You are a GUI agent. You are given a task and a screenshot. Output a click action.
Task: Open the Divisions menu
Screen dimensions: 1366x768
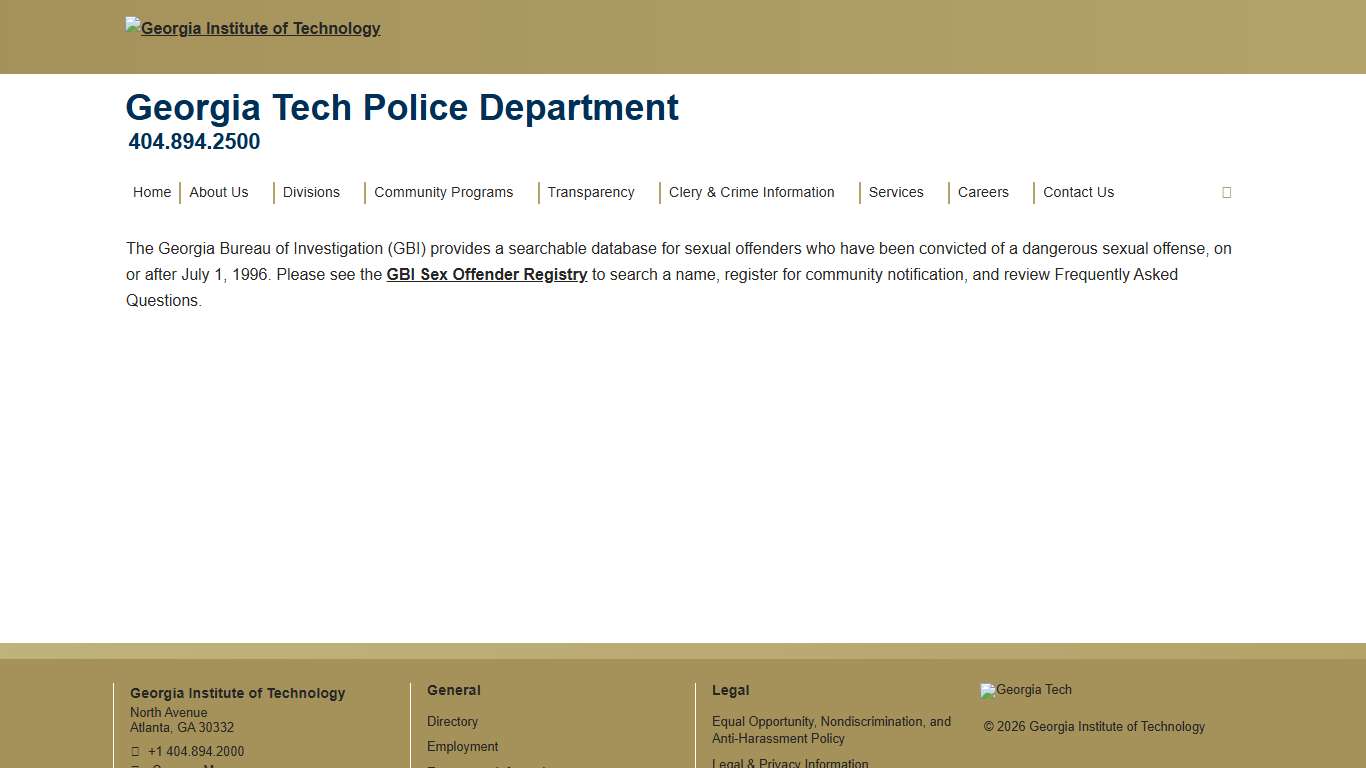point(311,192)
